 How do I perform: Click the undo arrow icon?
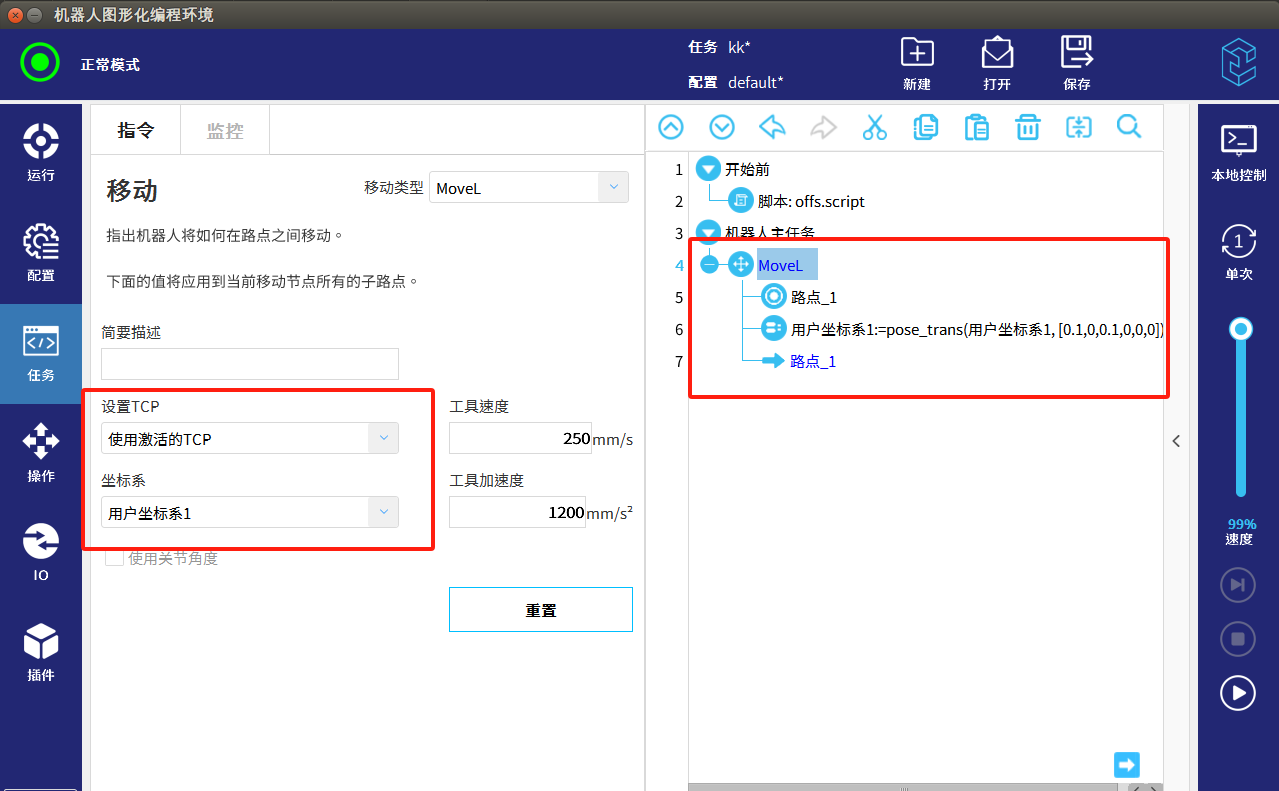click(x=772, y=127)
